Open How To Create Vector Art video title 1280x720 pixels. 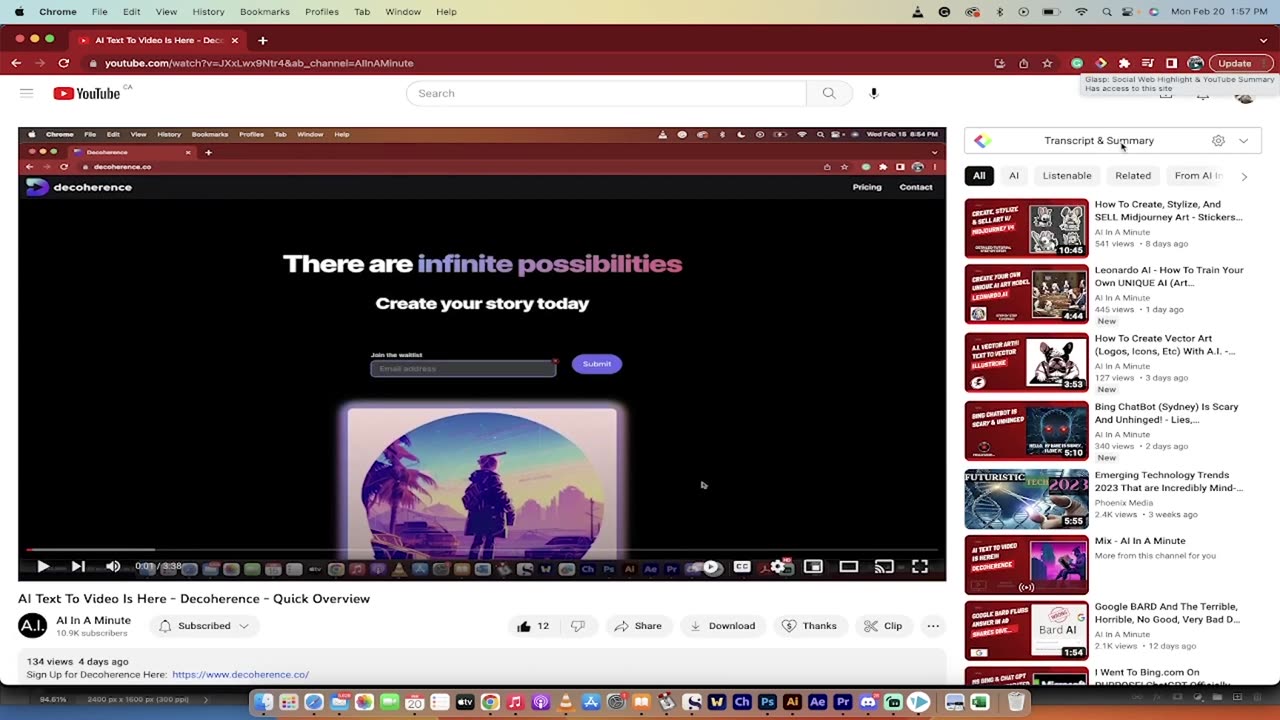pyautogui.click(x=1165, y=345)
